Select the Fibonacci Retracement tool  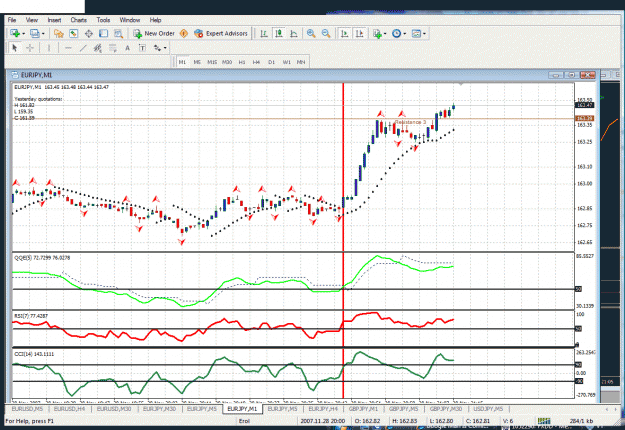[x=113, y=48]
